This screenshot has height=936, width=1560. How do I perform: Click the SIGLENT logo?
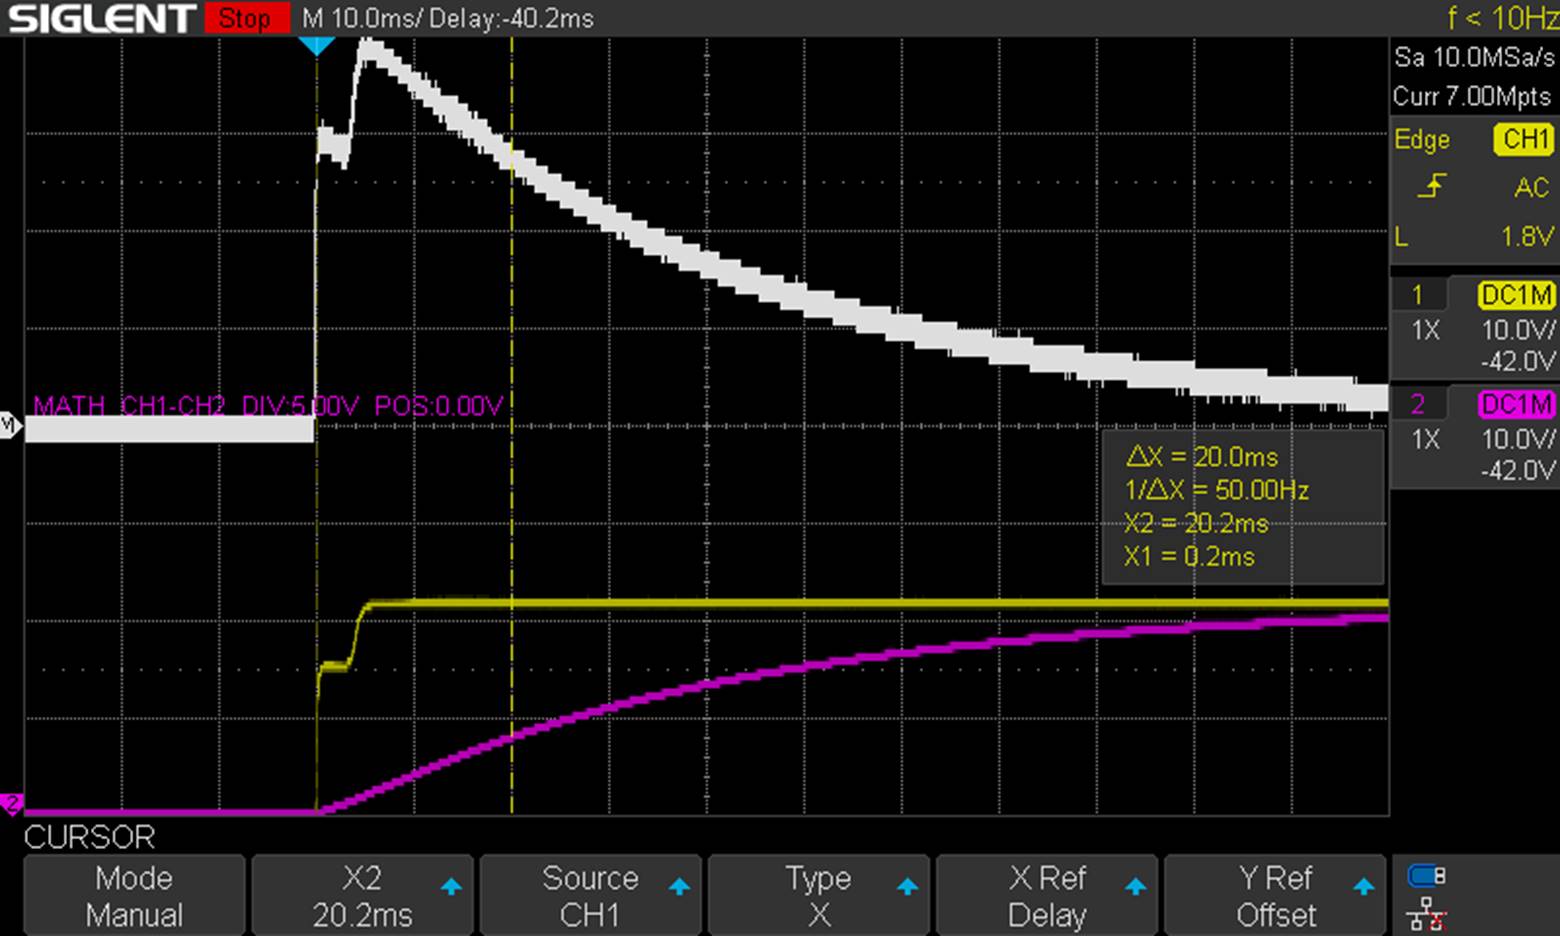click(101, 18)
